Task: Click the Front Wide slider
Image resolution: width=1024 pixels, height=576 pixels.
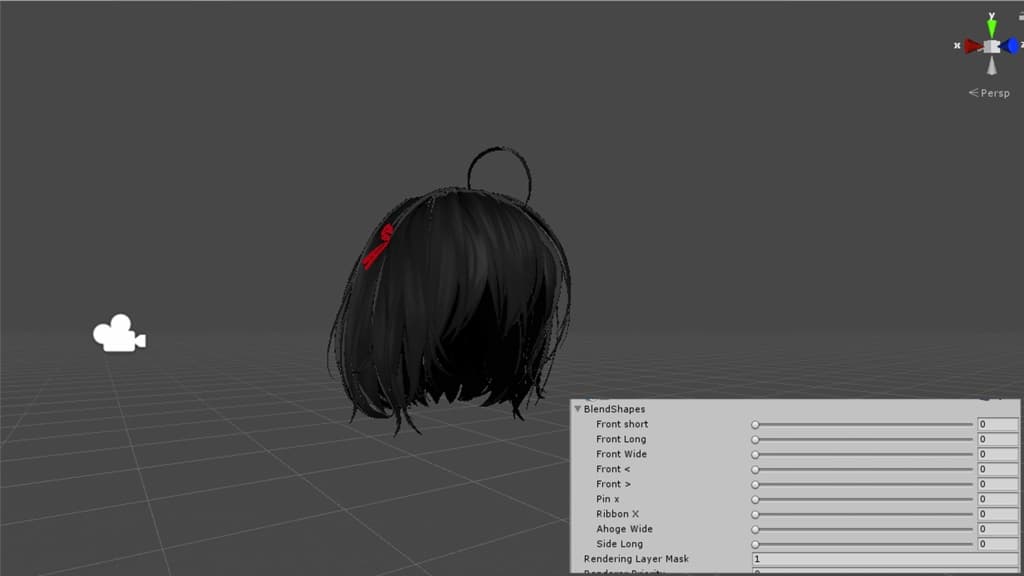Action: 862,455
